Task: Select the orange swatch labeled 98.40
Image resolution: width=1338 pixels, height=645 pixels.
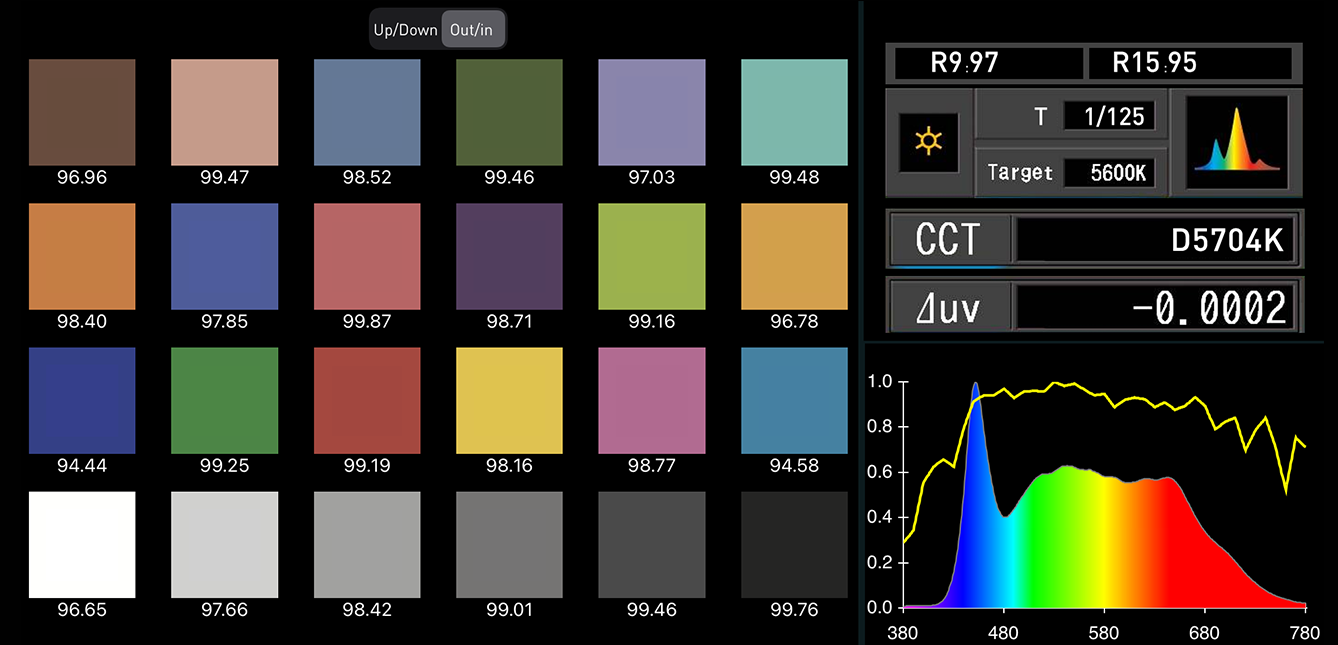Action: tap(82, 256)
